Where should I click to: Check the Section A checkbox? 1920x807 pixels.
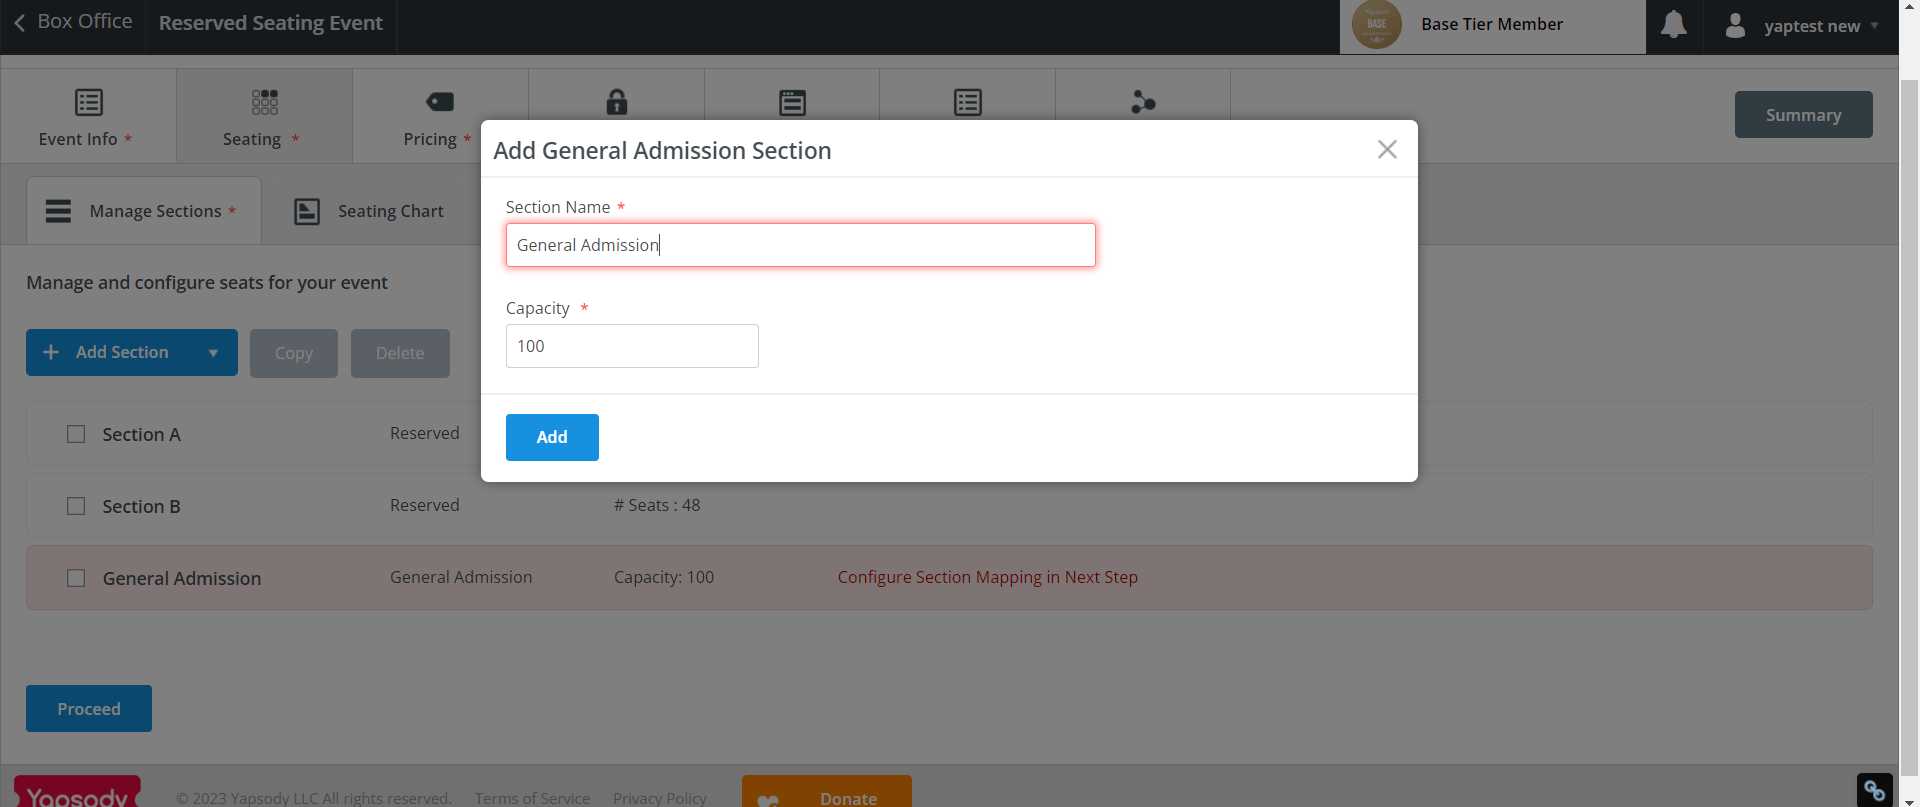click(x=75, y=434)
